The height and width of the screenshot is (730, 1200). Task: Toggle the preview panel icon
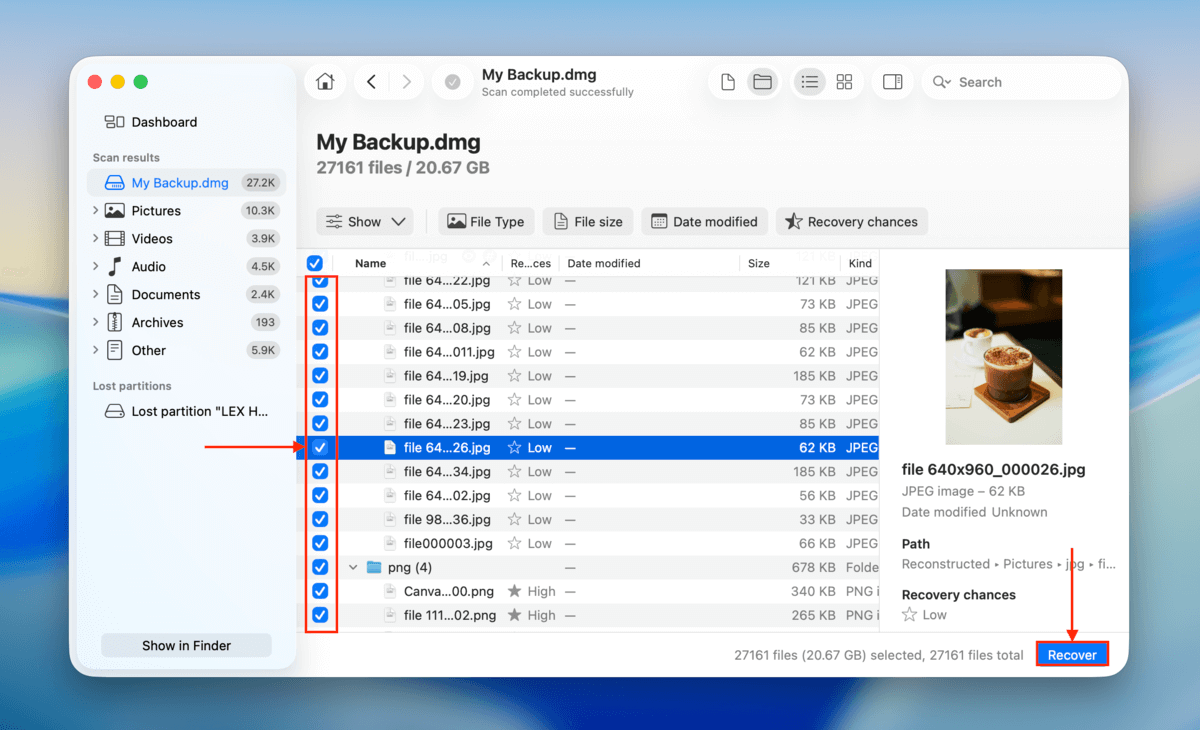pyautogui.click(x=892, y=81)
